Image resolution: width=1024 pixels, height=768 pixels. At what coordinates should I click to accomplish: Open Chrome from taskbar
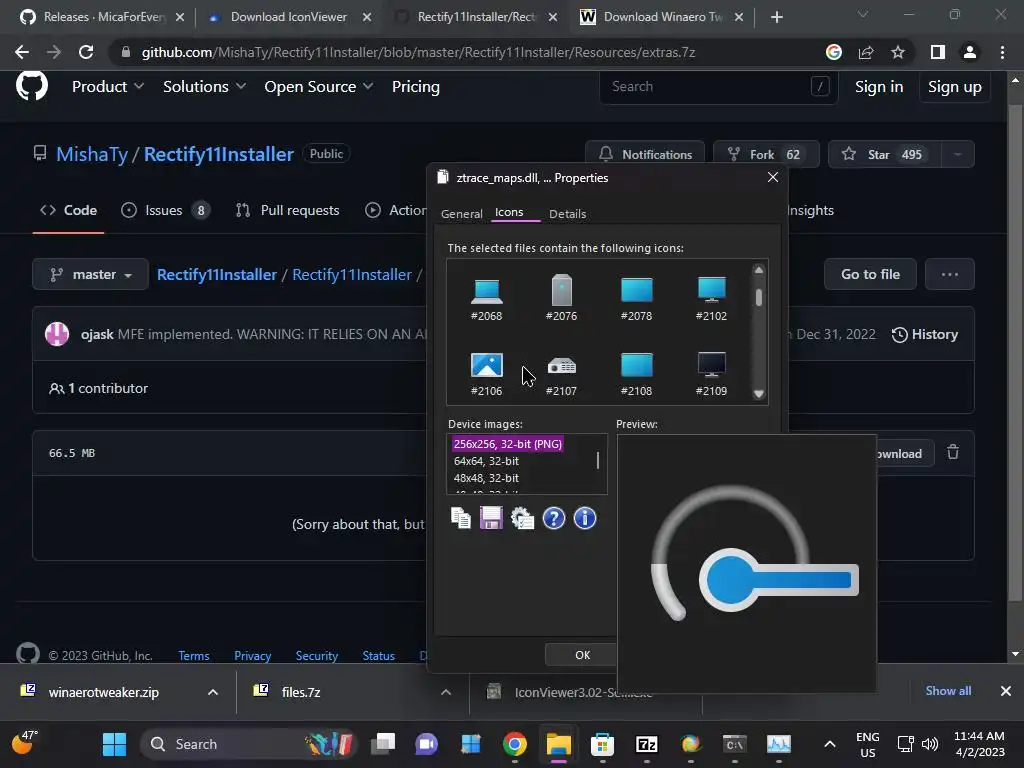515,744
